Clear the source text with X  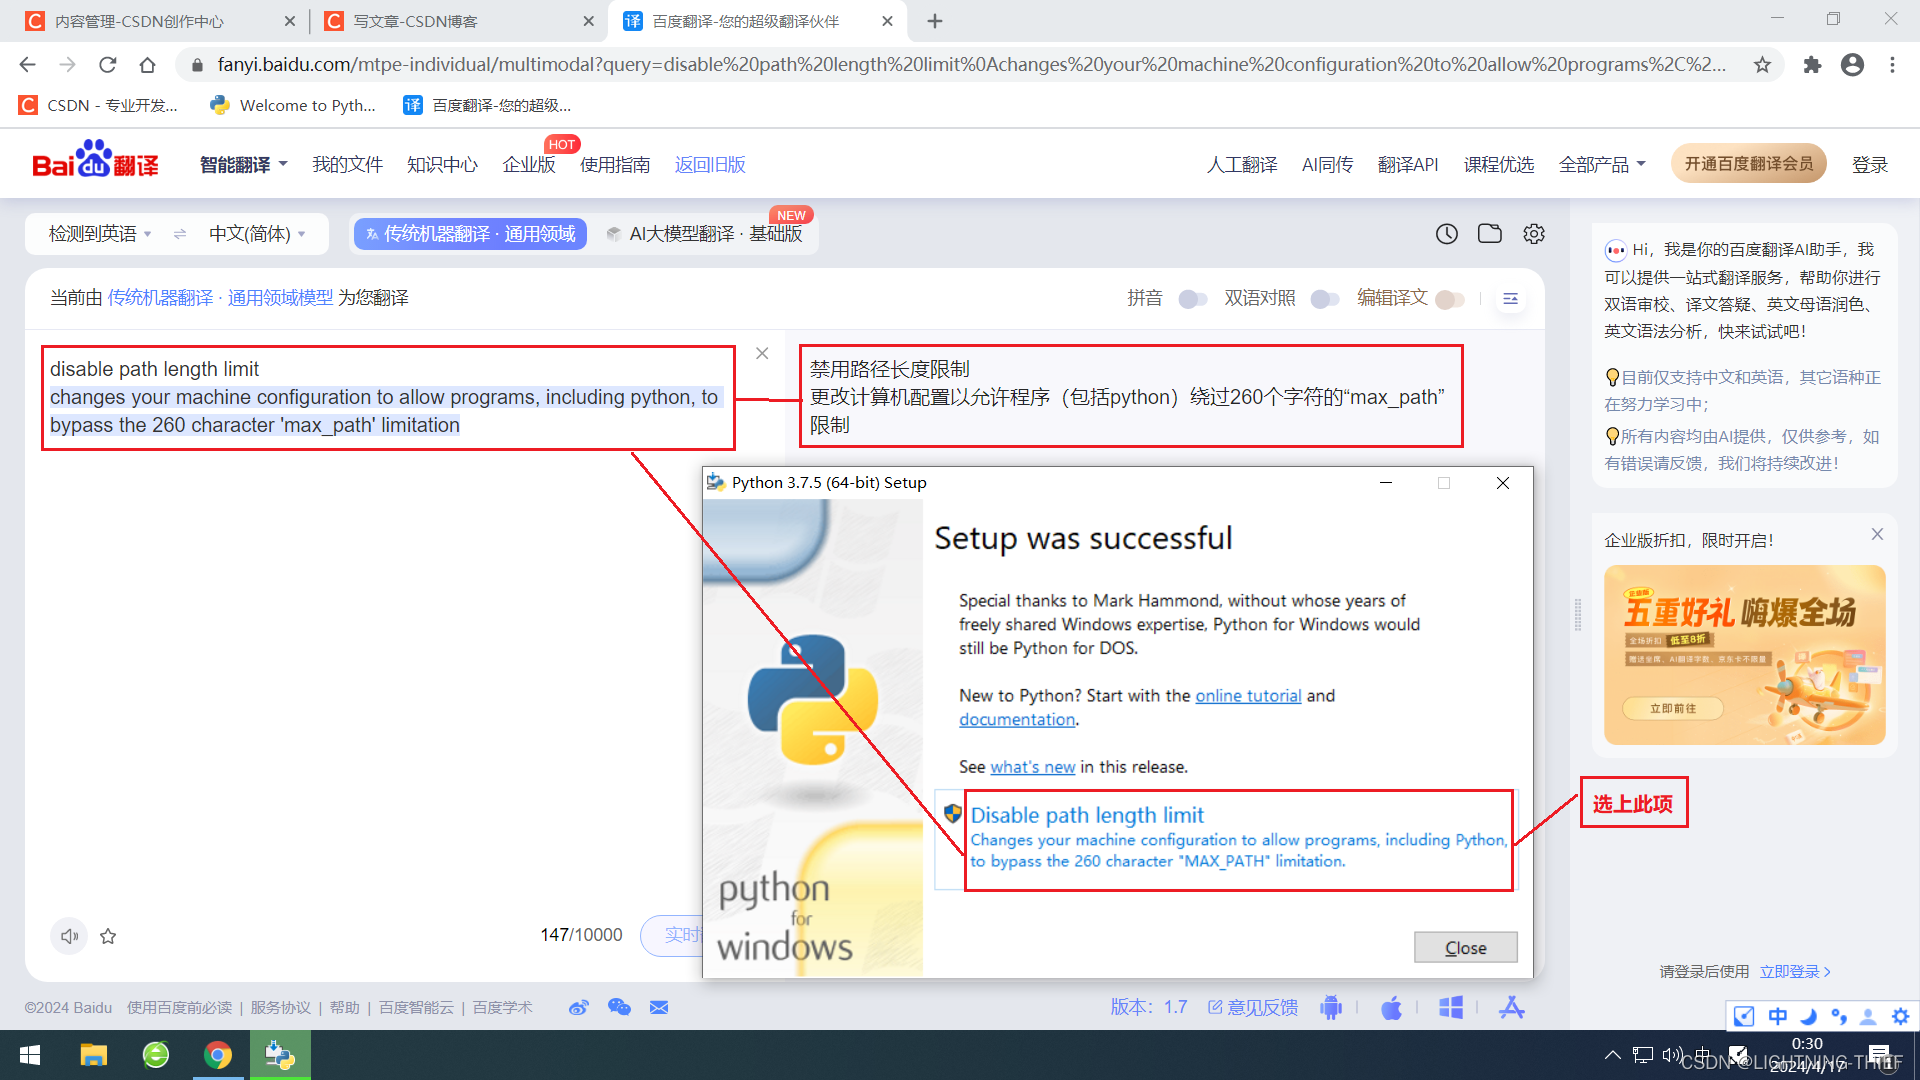tap(762, 353)
